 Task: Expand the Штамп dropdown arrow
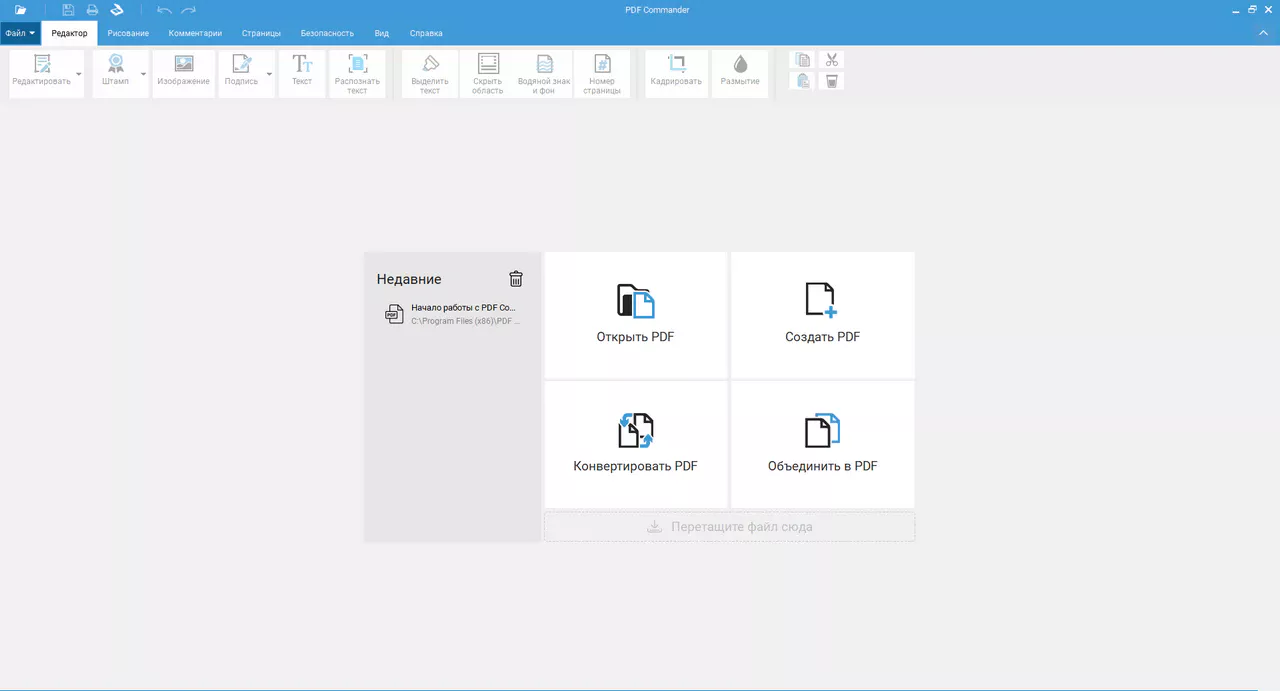[x=143, y=74]
